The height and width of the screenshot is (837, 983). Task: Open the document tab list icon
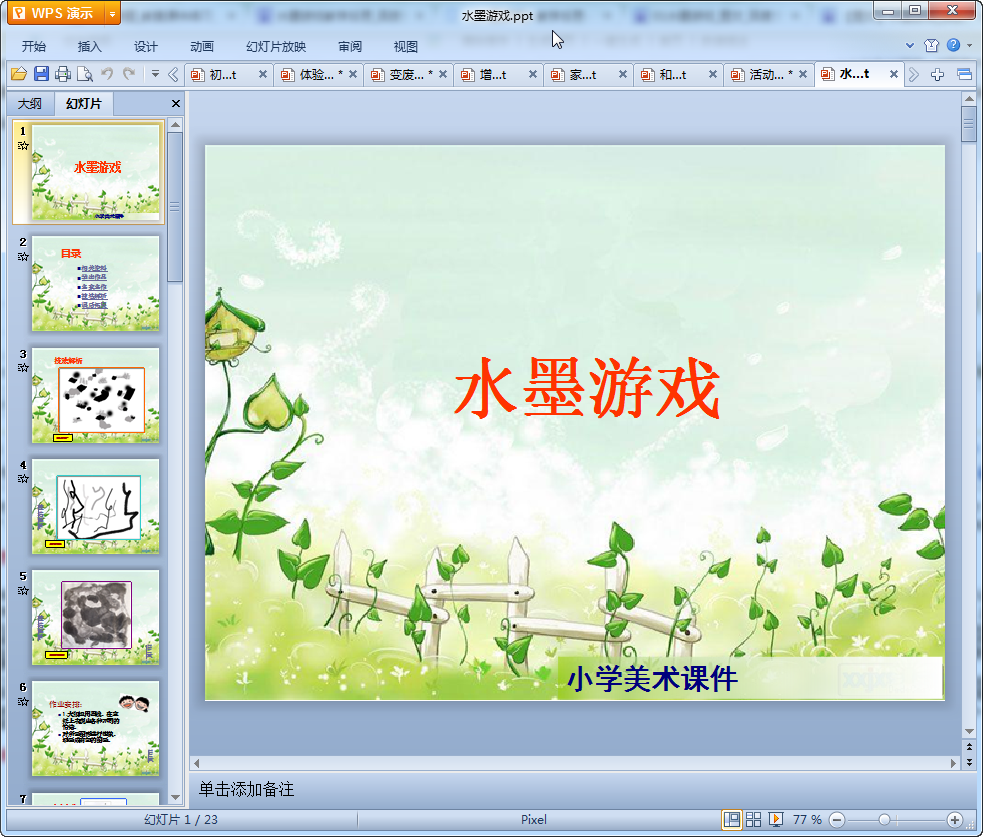[x=965, y=75]
